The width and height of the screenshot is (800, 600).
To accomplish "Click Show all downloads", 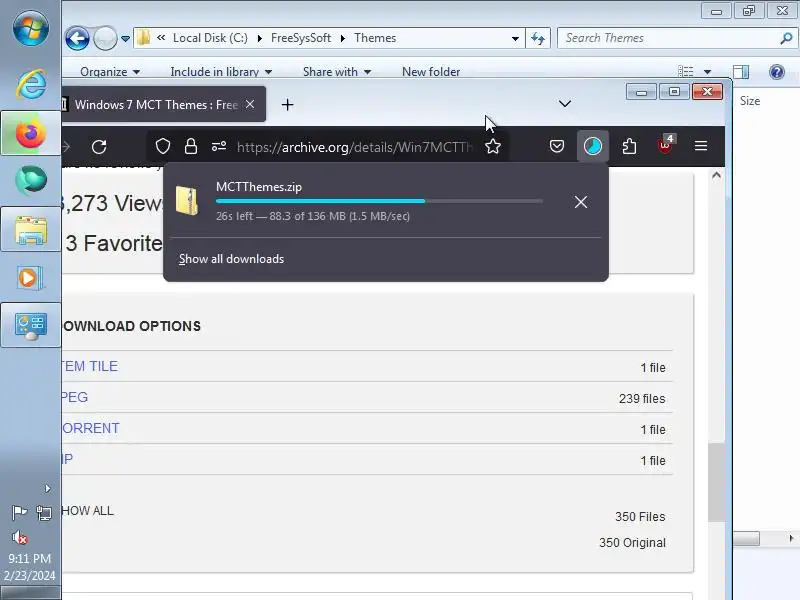I will [231, 259].
